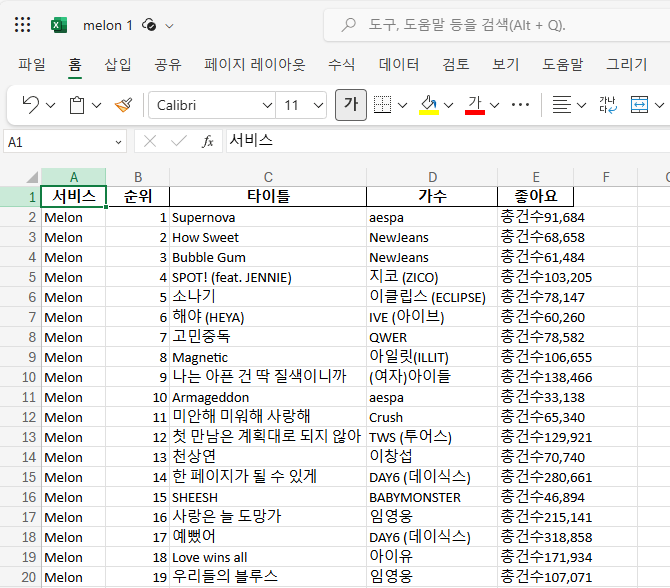This screenshot has height=588, width=670.
Task: Select the 타이틀 header cell
Action: point(268,197)
